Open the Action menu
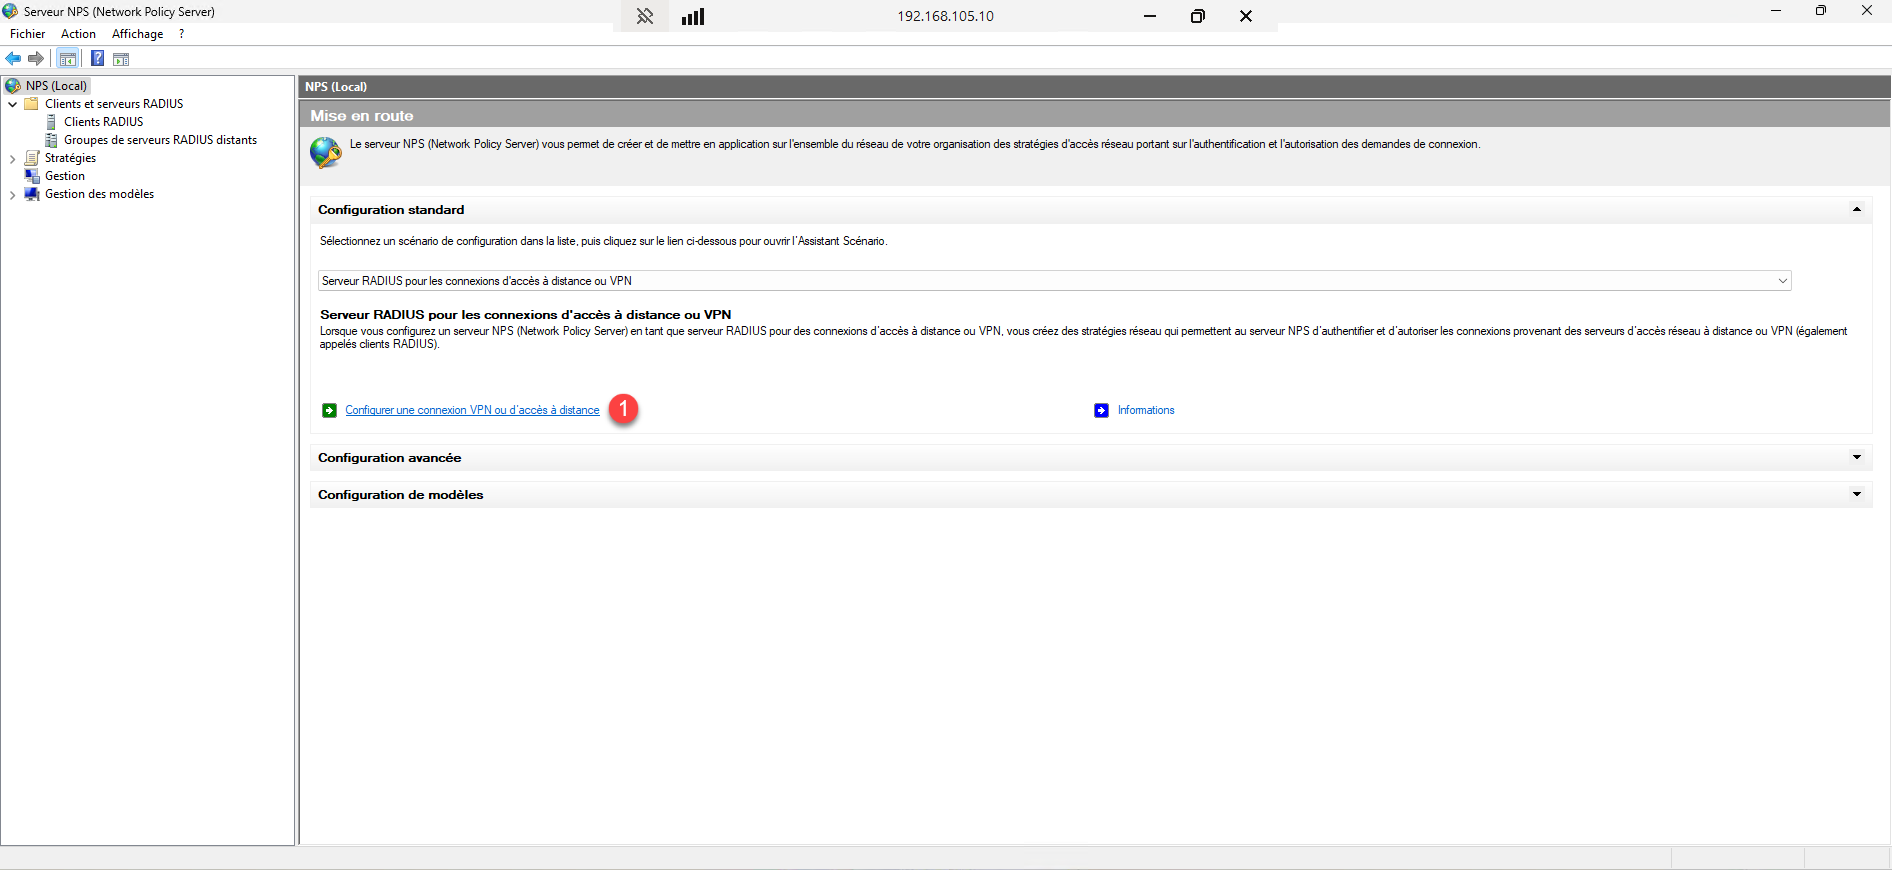 [x=78, y=34]
